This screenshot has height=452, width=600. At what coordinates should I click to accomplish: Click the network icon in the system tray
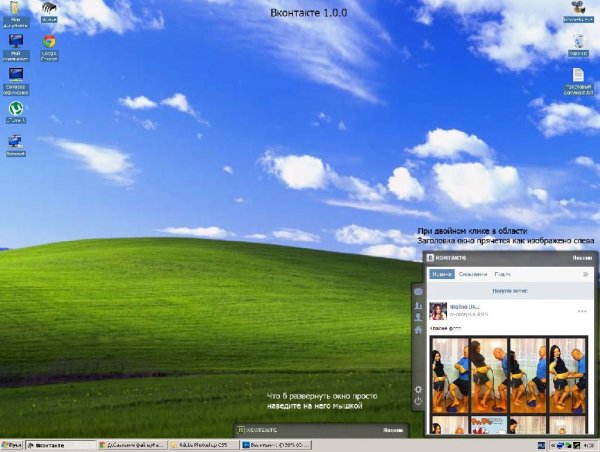(560, 445)
